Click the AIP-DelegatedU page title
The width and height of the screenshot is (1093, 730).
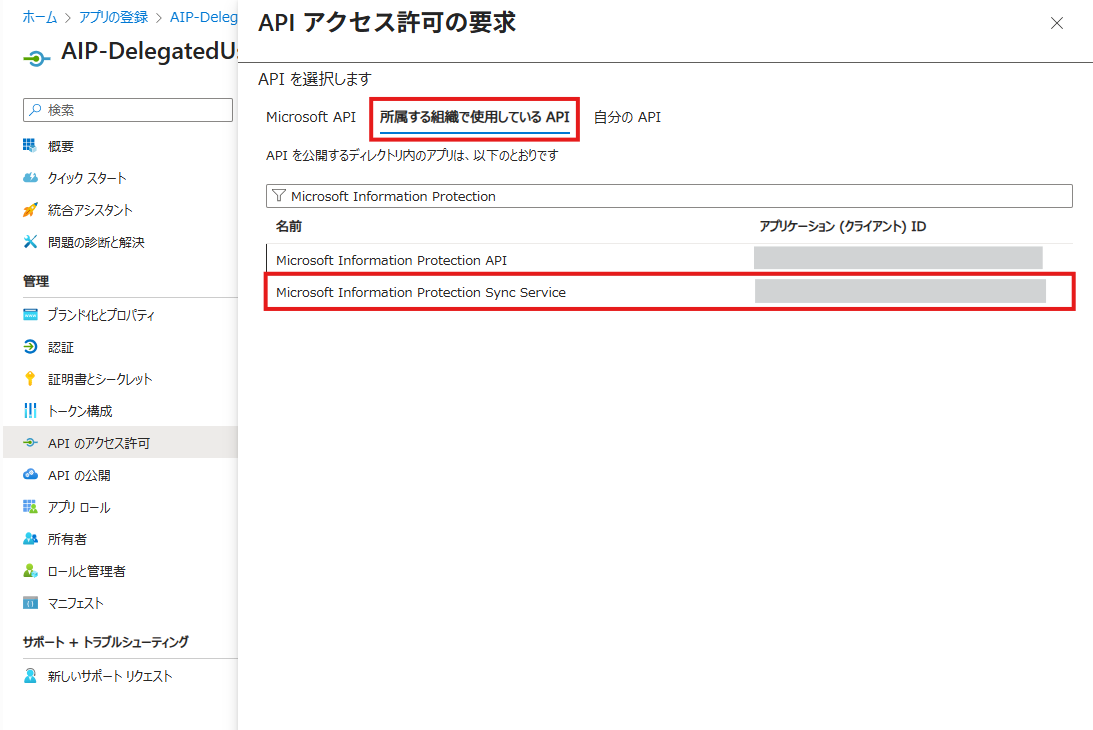click(x=149, y=51)
